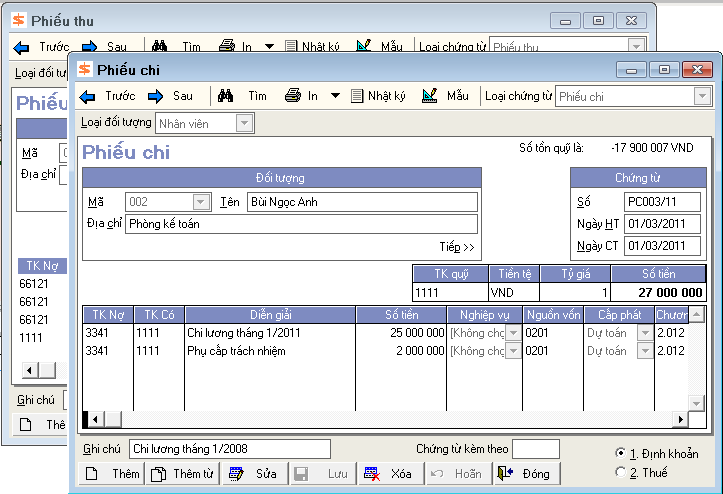The image size is (723, 494).
Task: Click the Phiếu thu window title icon
Action: coord(19,20)
